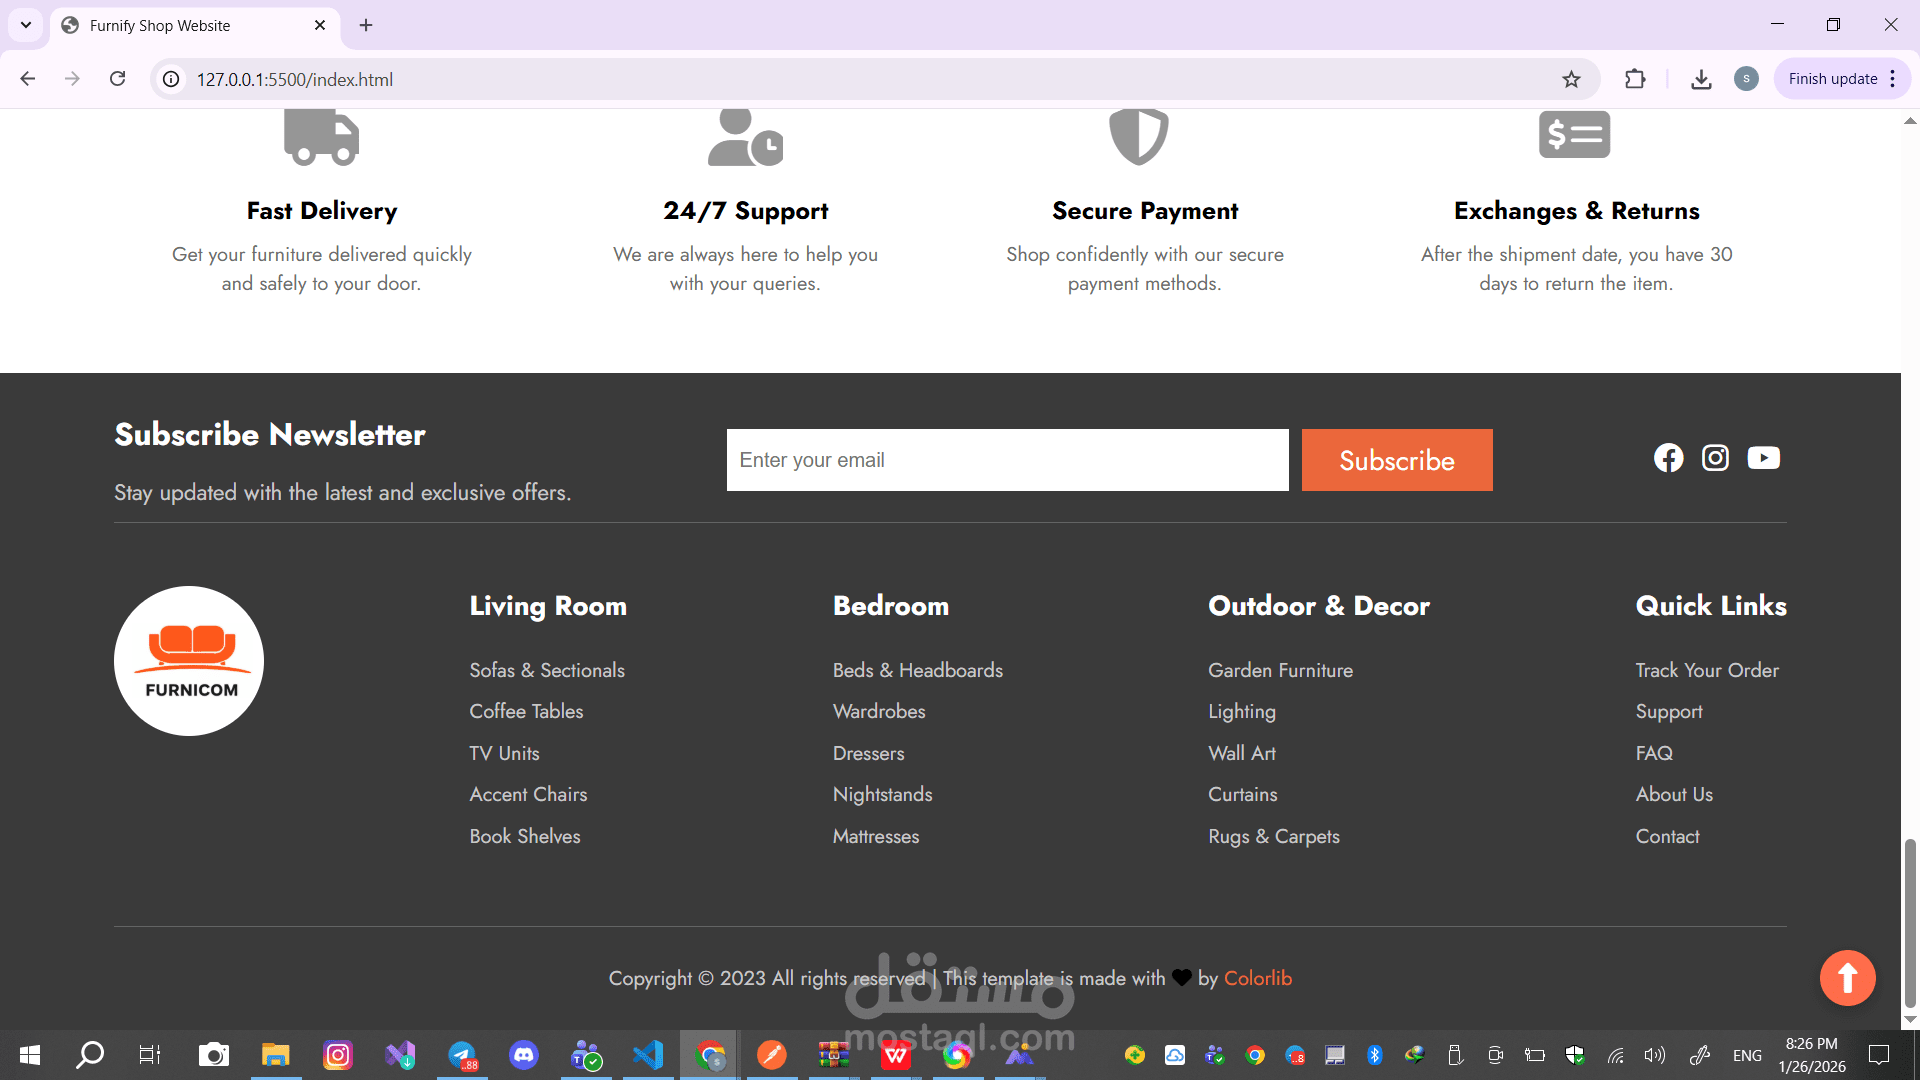Open the YouTube social icon
The width and height of the screenshot is (1920, 1080).
[x=1763, y=458]
